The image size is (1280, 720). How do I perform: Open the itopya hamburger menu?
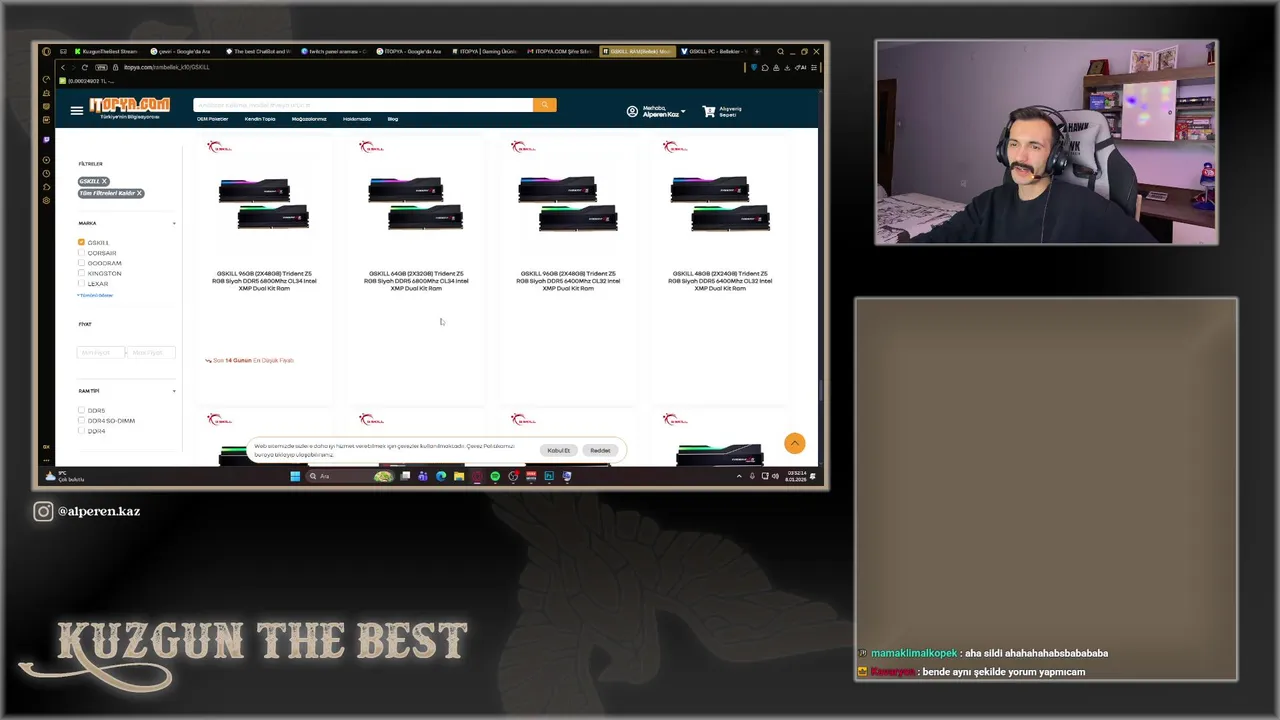pos(77,110)
